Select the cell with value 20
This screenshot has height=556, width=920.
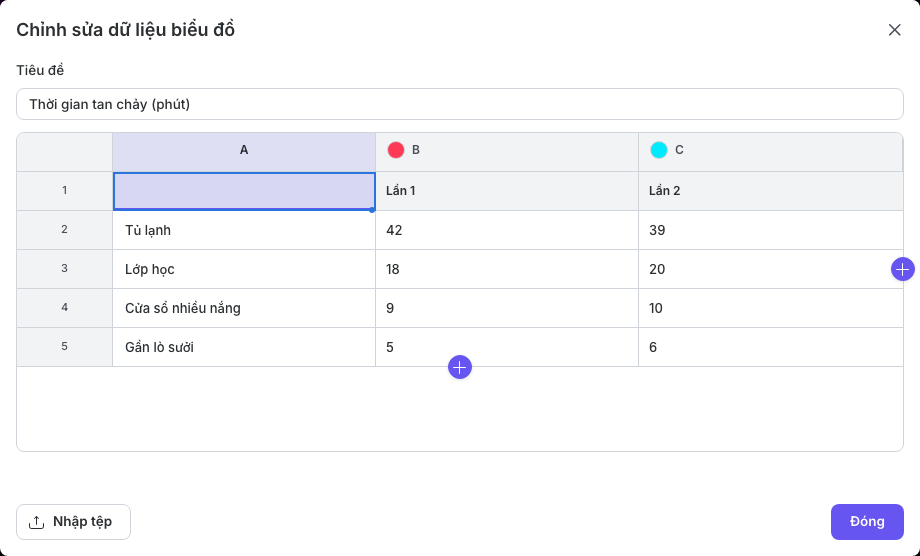coord(770,269)
